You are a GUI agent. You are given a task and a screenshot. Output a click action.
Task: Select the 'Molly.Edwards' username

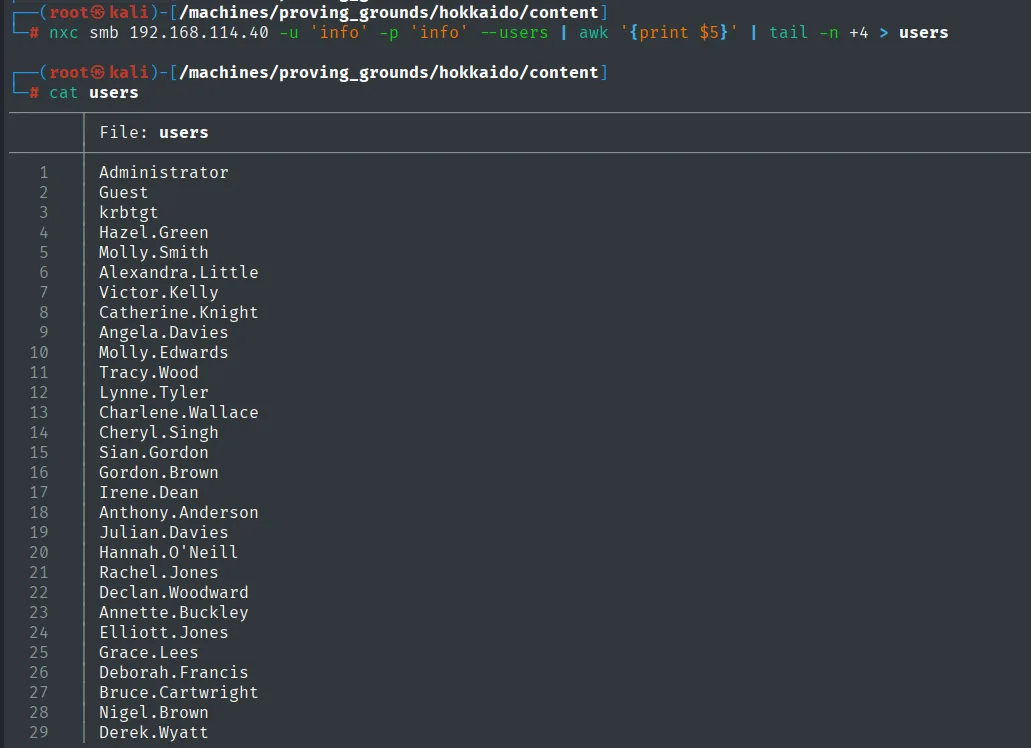[x=164, y=352]
